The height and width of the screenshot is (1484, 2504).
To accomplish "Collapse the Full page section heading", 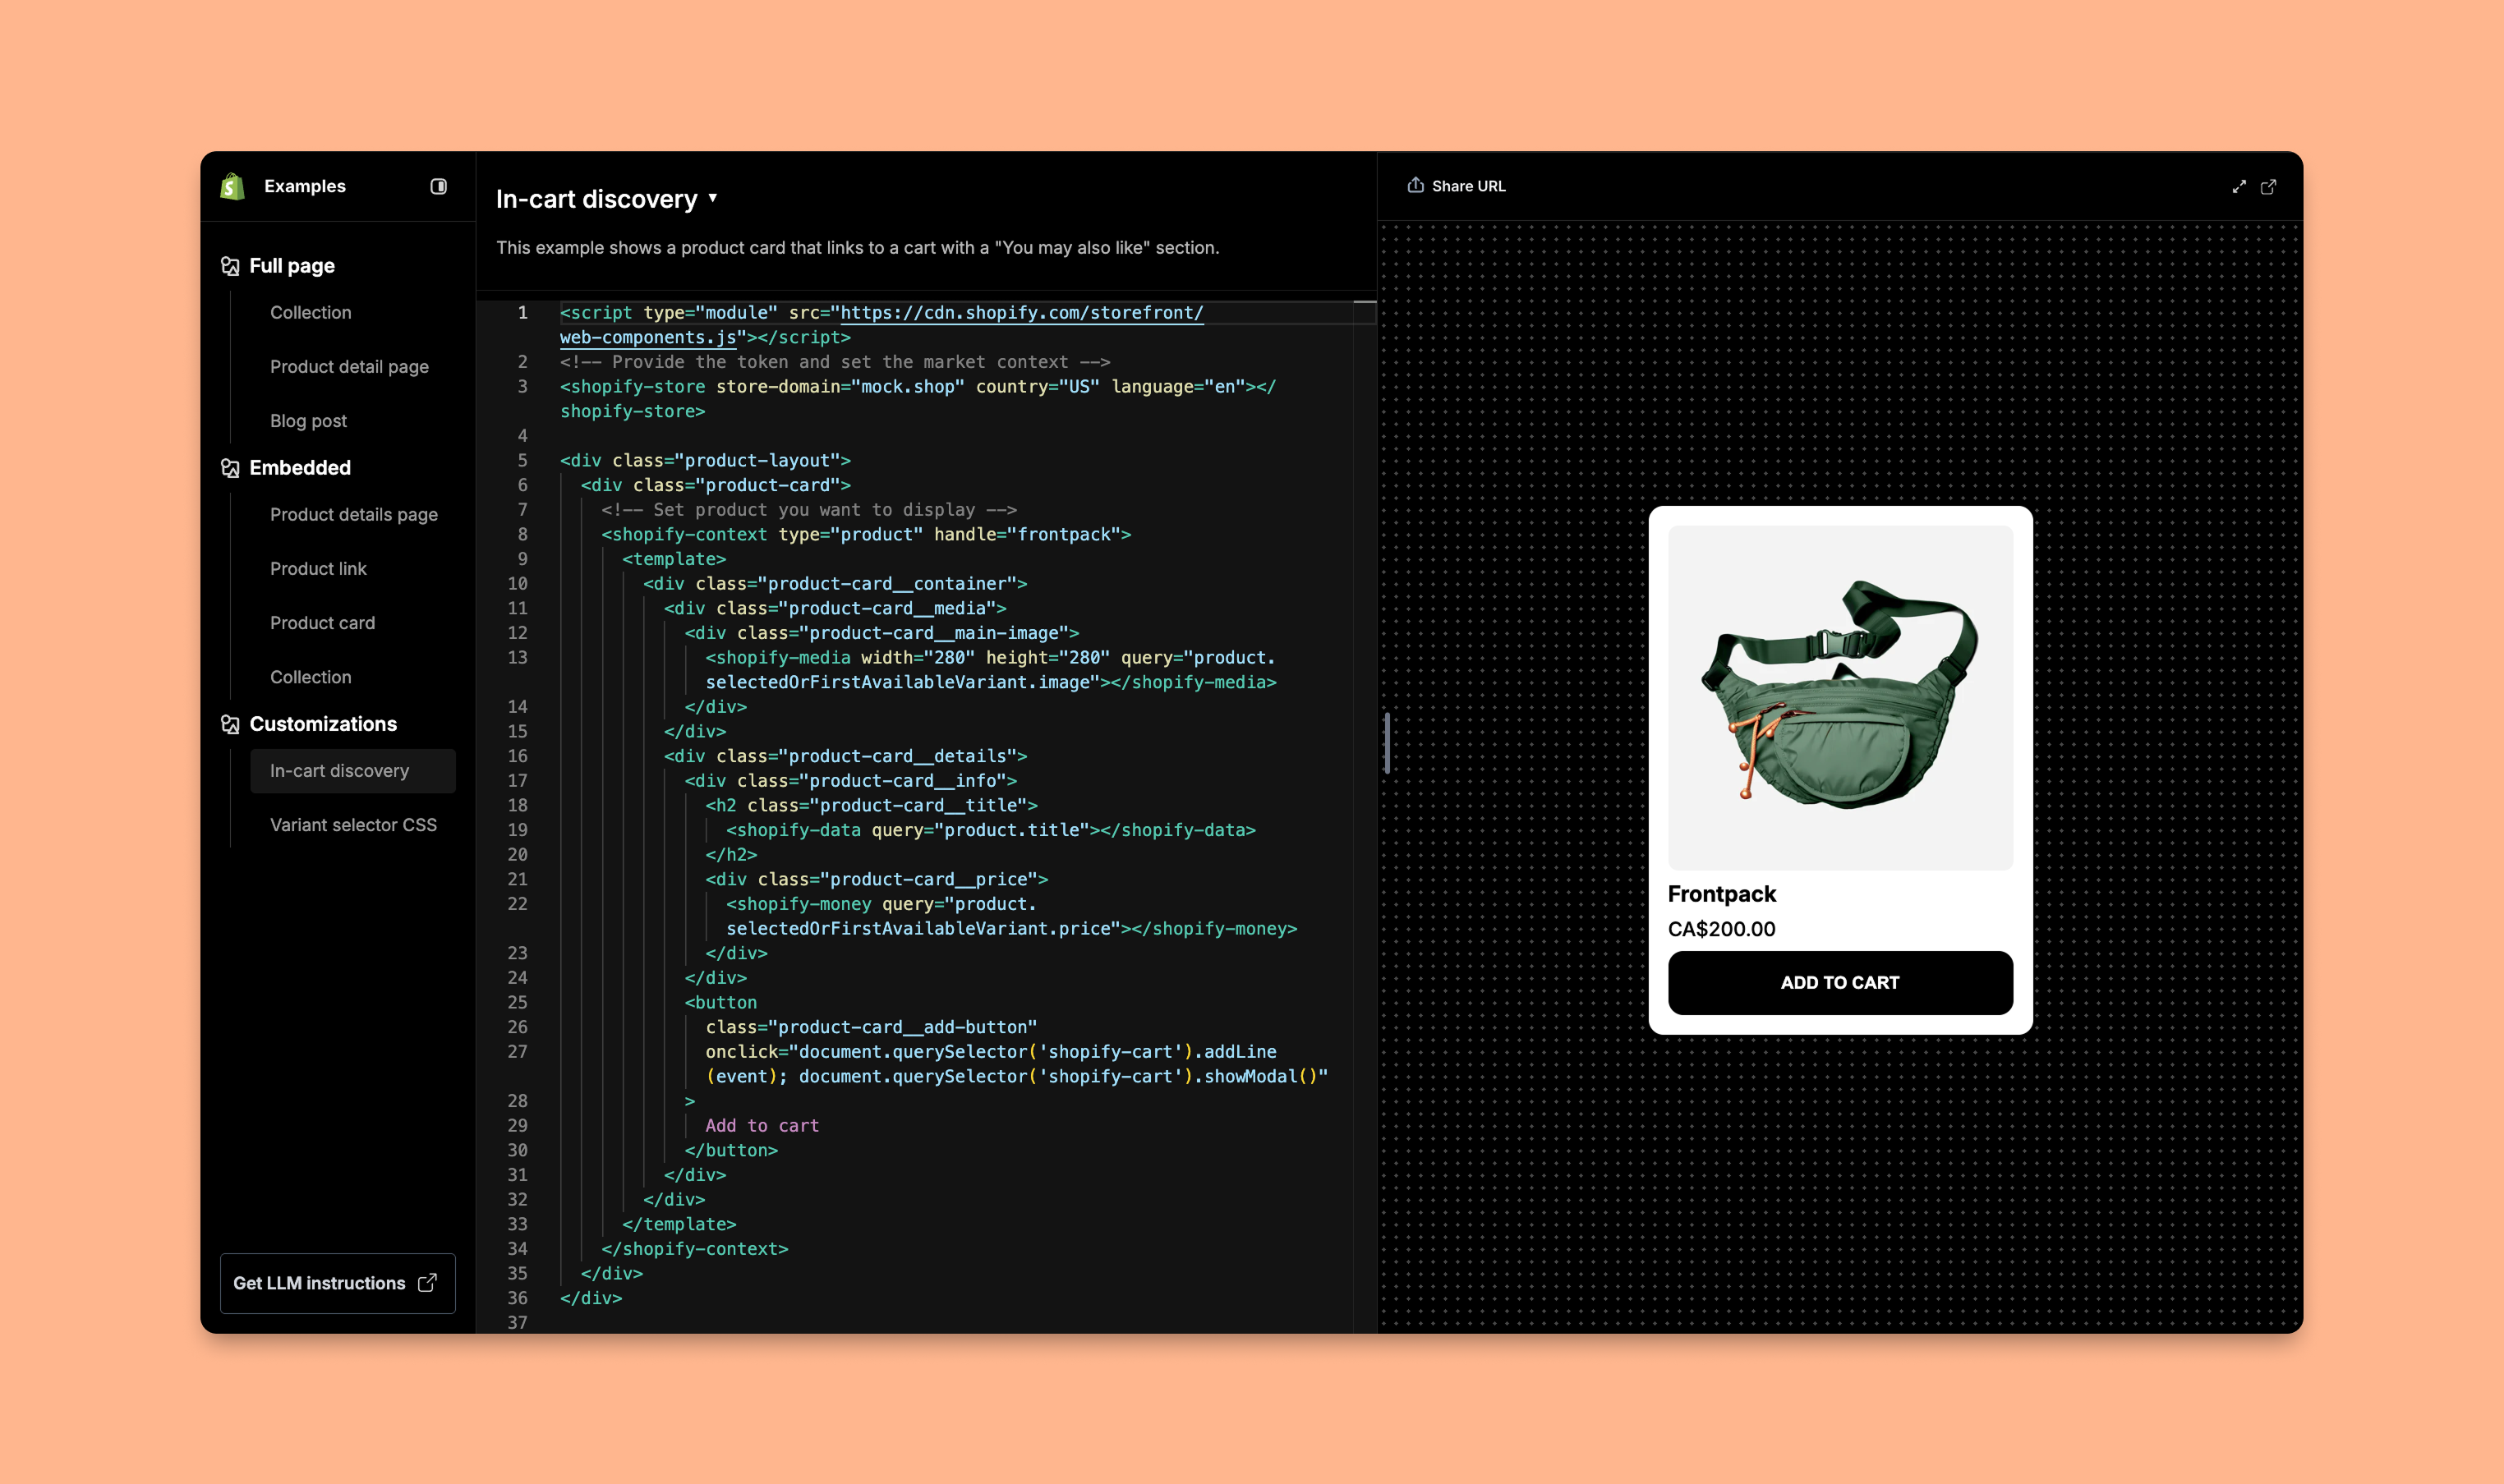I will 292,266.
